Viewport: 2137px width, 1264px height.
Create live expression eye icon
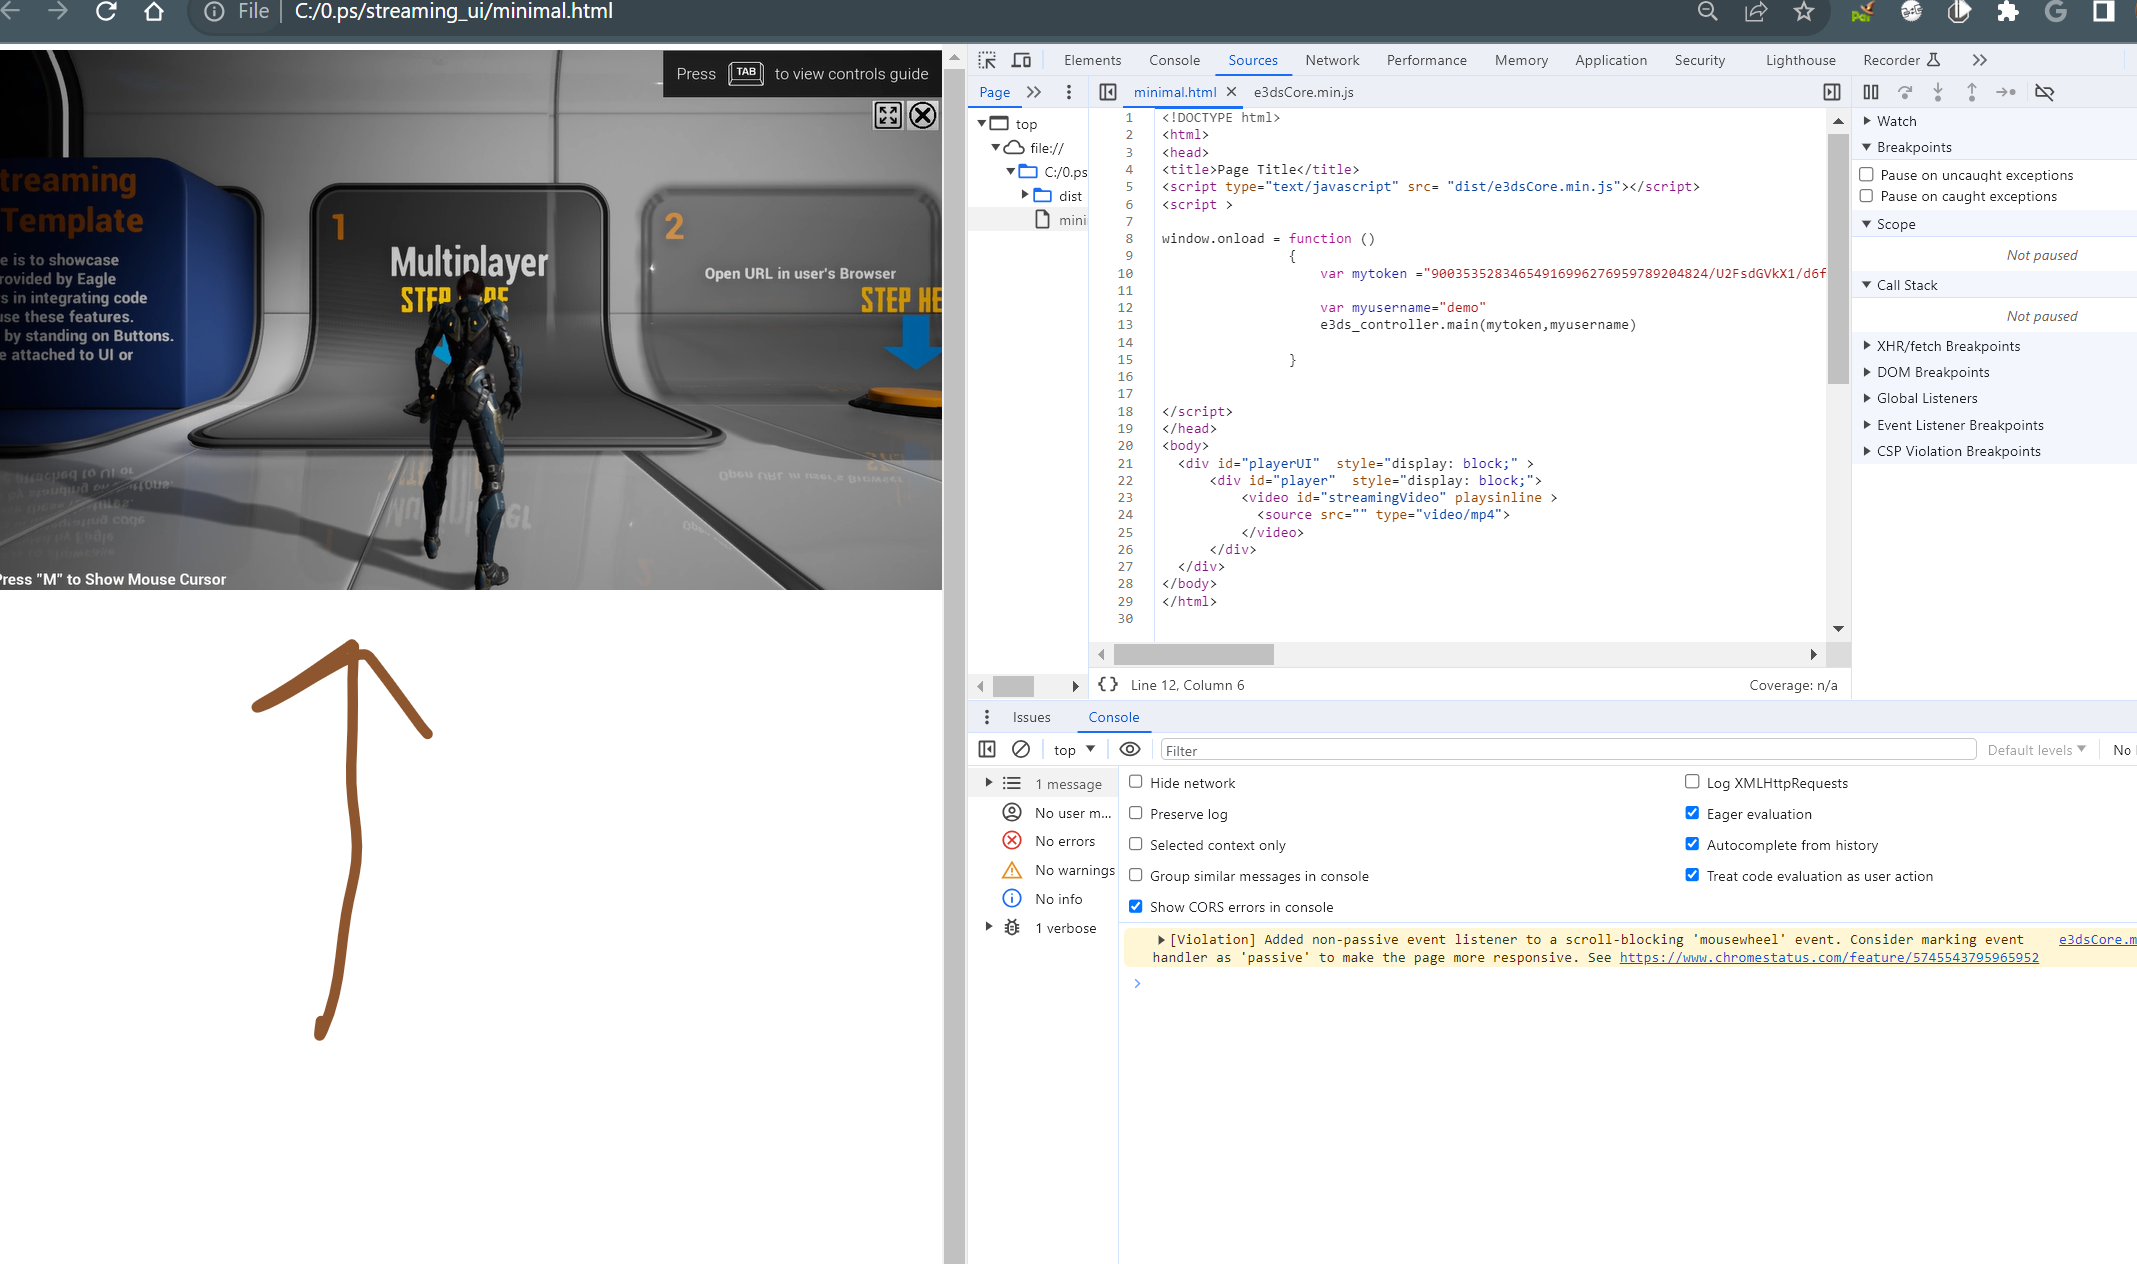tap(1130, 749)
